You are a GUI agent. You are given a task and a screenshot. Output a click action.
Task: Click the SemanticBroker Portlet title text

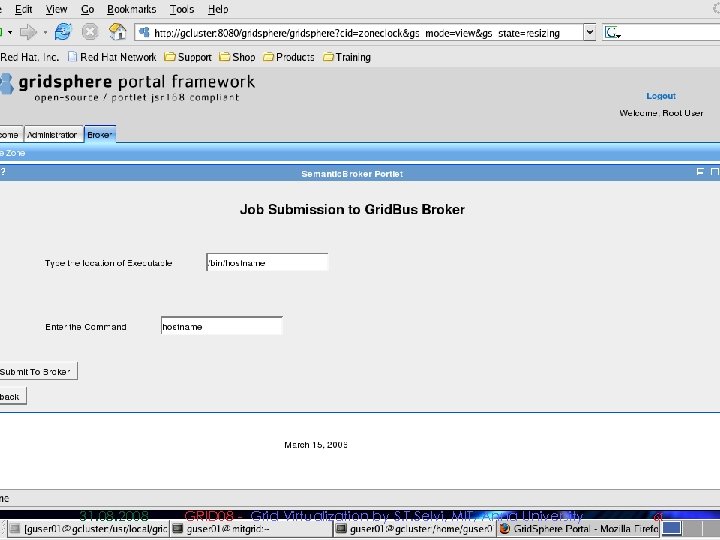[x=352, y=174]
